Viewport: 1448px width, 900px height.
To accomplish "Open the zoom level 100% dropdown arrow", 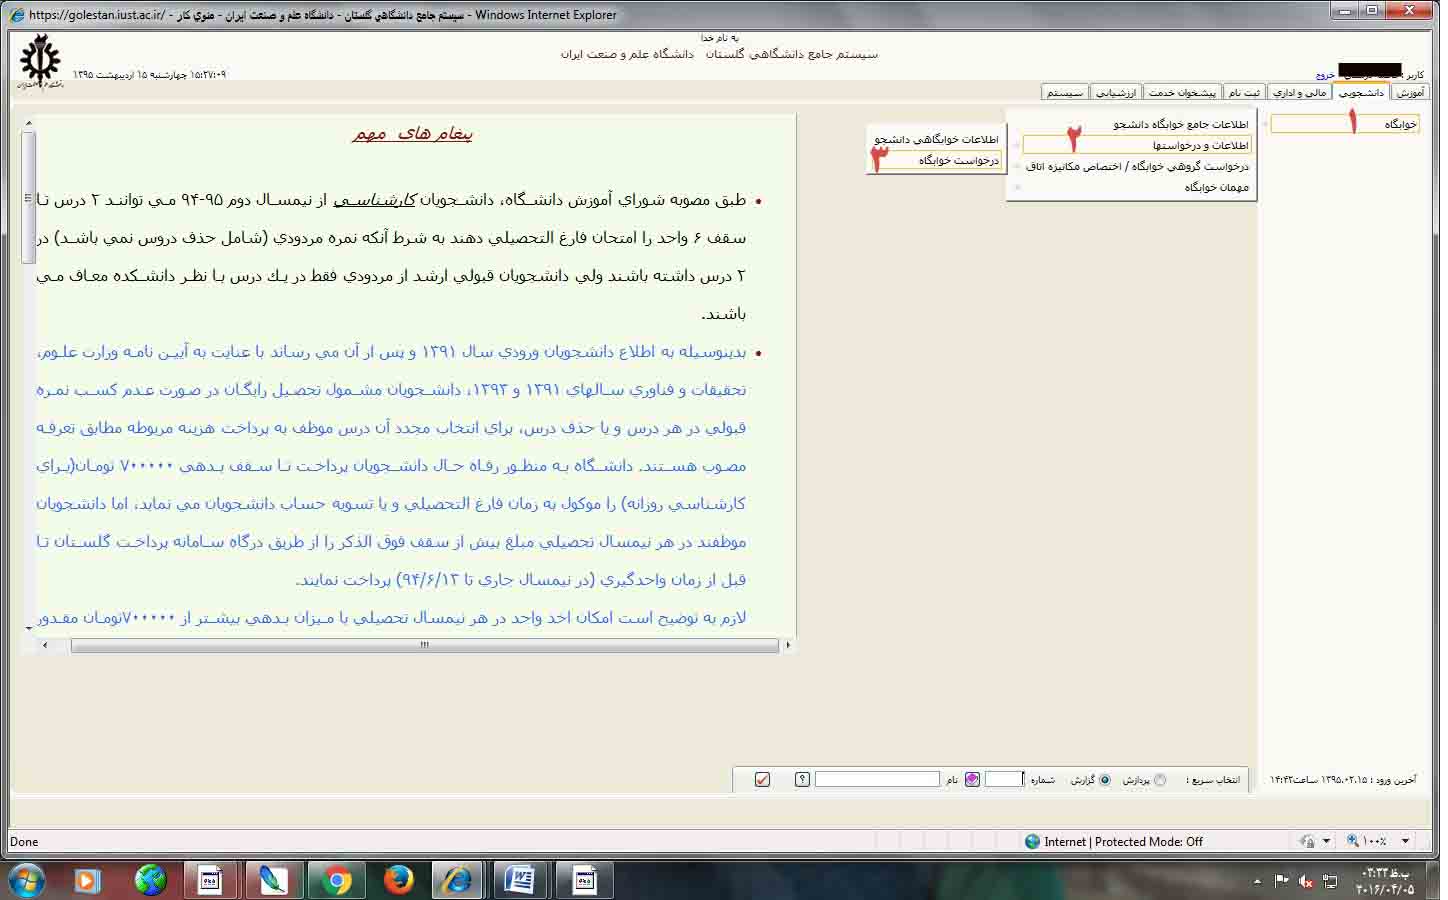I will (1405, 841).
